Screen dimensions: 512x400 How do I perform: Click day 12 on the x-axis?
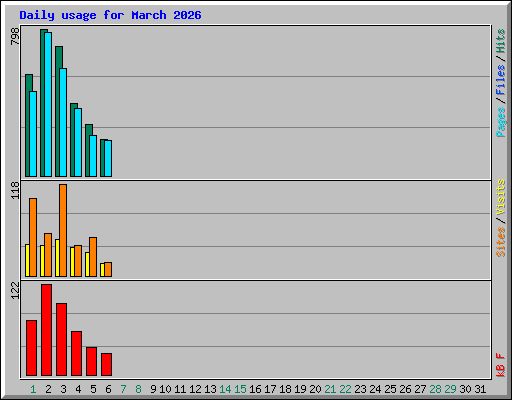195,389
